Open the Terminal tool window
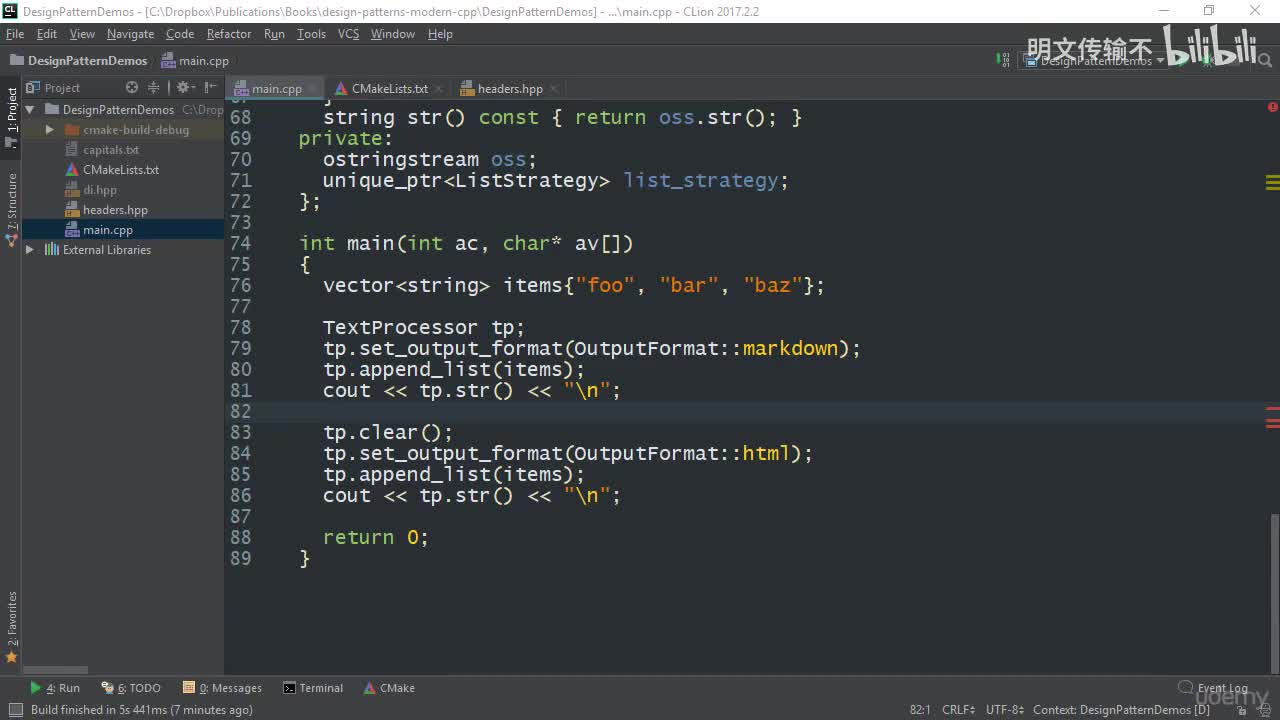 (x=313, y=688)
